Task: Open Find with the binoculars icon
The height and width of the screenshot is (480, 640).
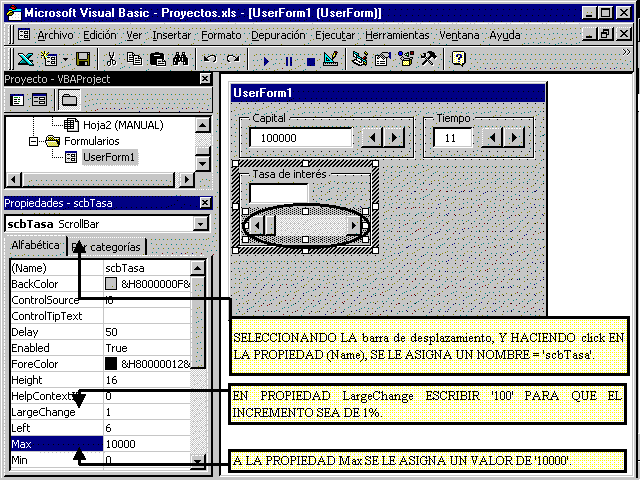Action: coord(180,60)
